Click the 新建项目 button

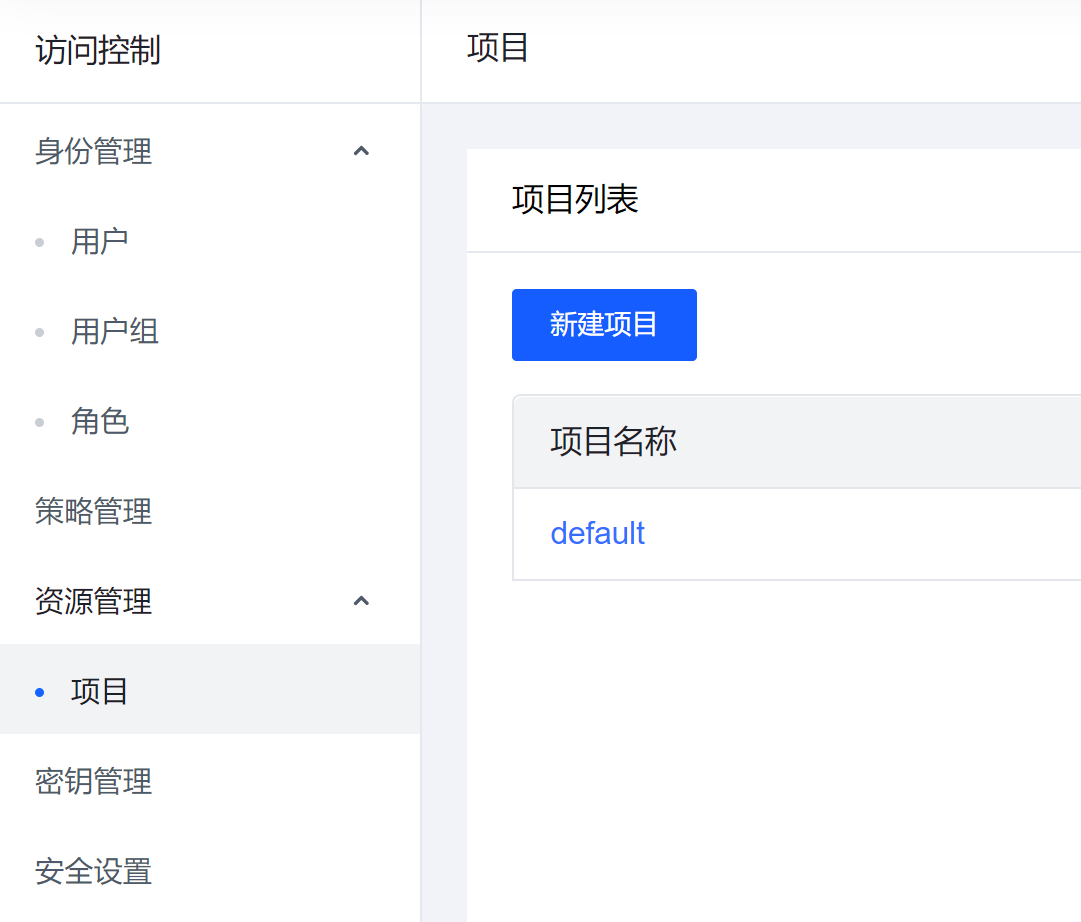[604, 325]
